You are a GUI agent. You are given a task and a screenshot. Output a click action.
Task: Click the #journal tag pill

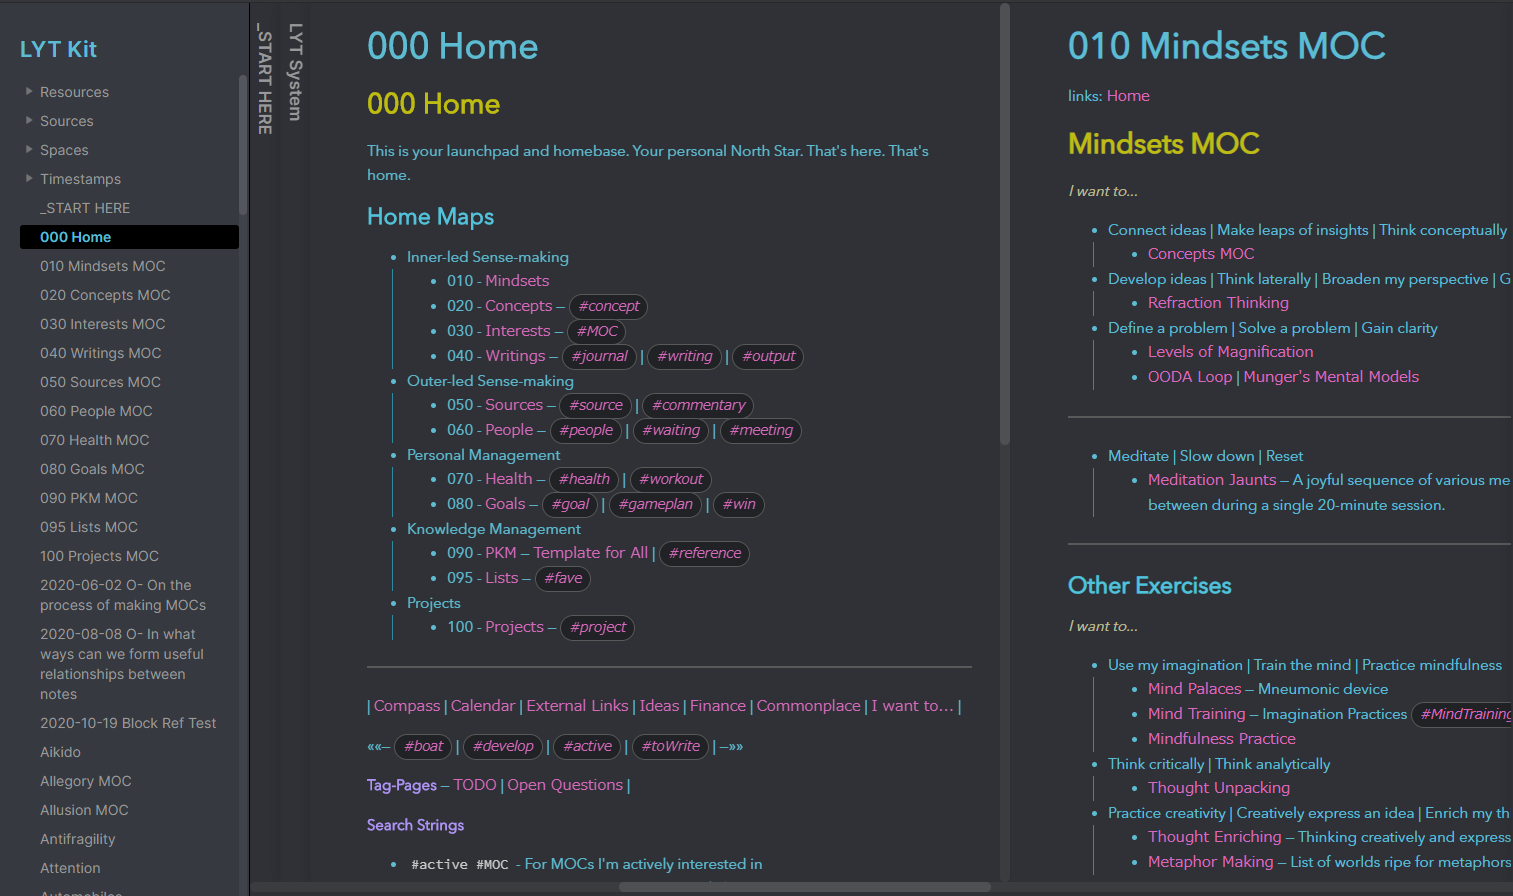599,357
